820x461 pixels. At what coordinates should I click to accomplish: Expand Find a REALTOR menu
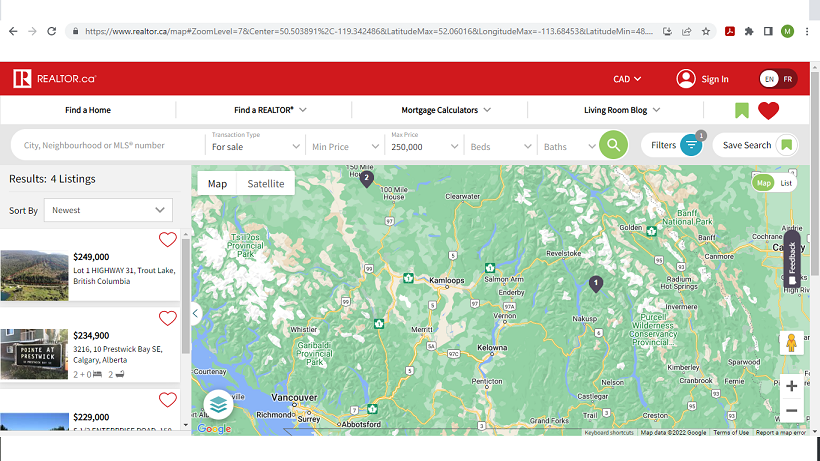coord(270,110)
